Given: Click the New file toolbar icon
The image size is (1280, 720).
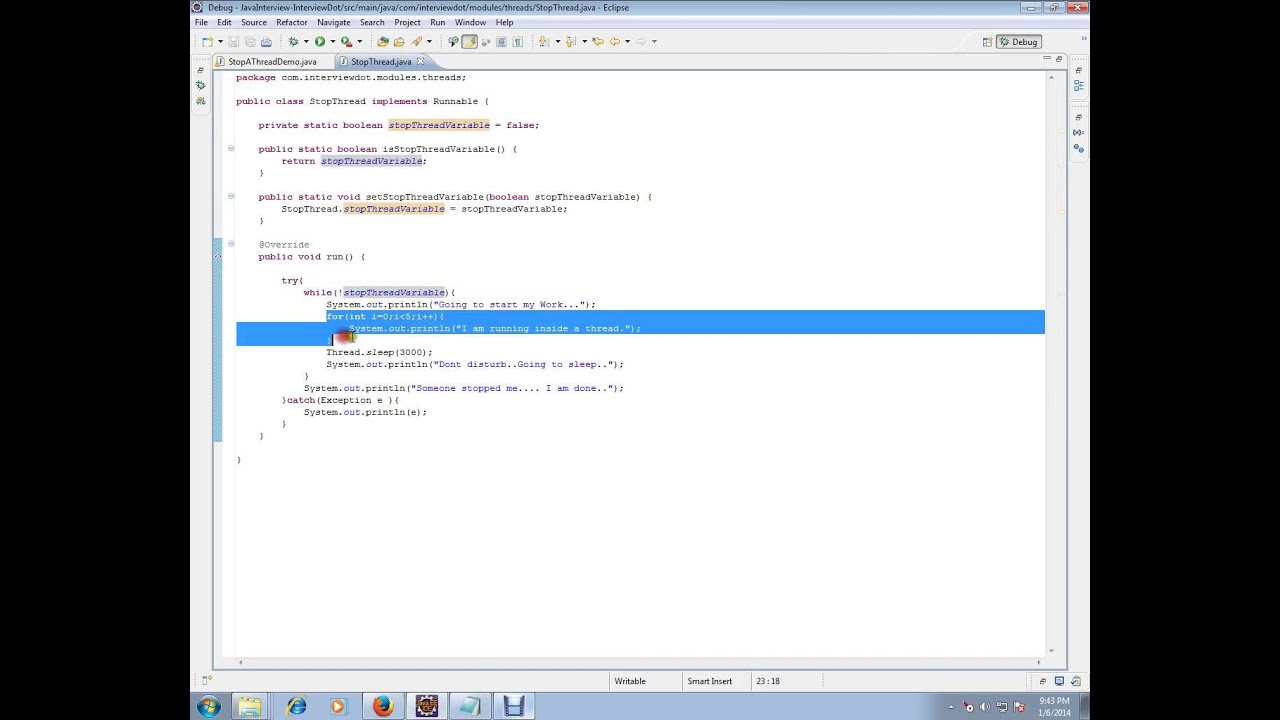Looking at the screenshot, I should tap(207, 41).
